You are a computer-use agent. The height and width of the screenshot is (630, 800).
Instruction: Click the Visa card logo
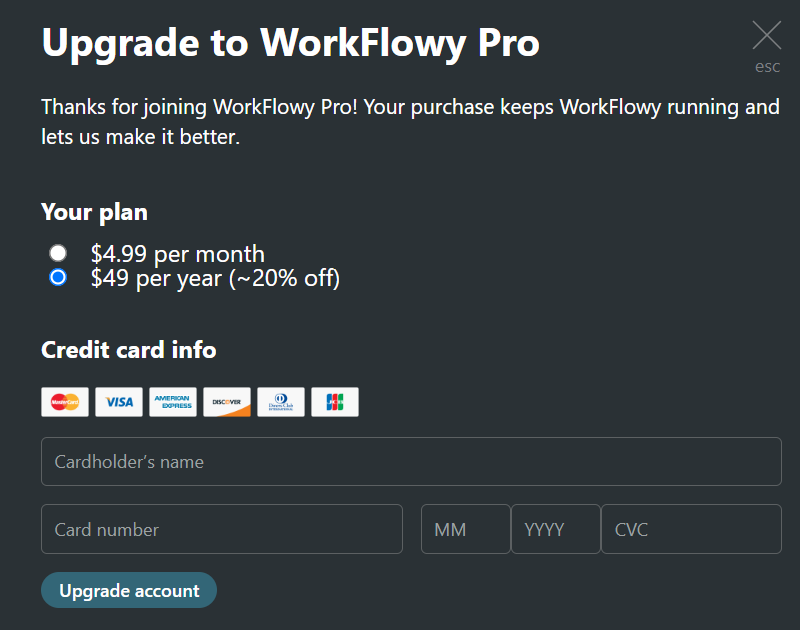(x=119, y=402)
